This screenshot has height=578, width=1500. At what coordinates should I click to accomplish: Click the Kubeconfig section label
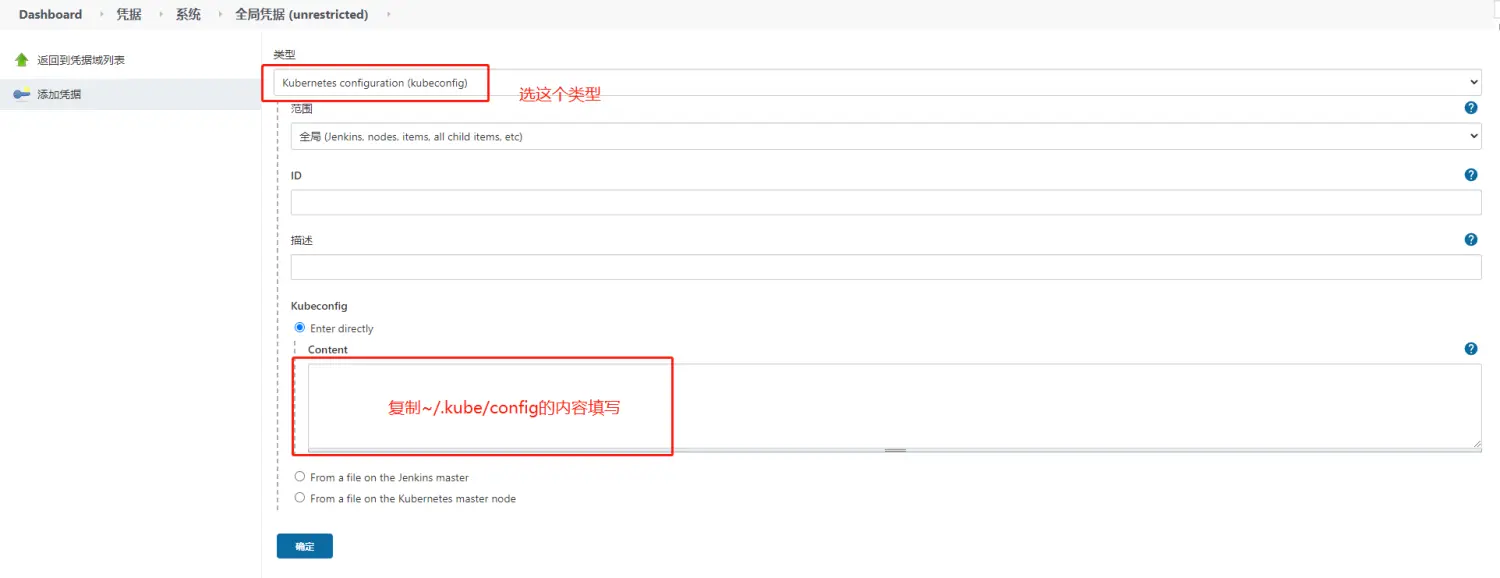pos(319,306)
